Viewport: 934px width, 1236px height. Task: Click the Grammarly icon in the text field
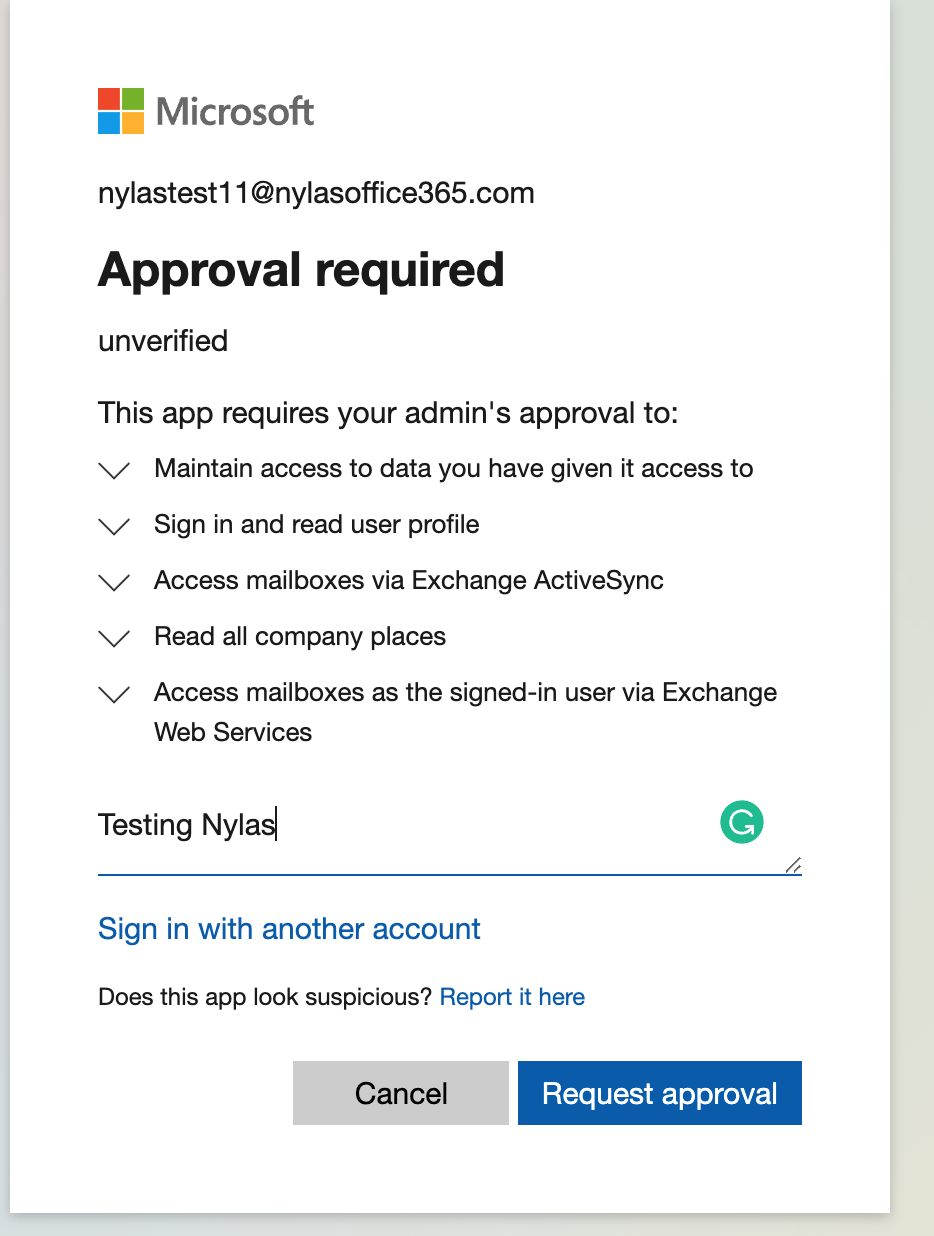[741, 822]
